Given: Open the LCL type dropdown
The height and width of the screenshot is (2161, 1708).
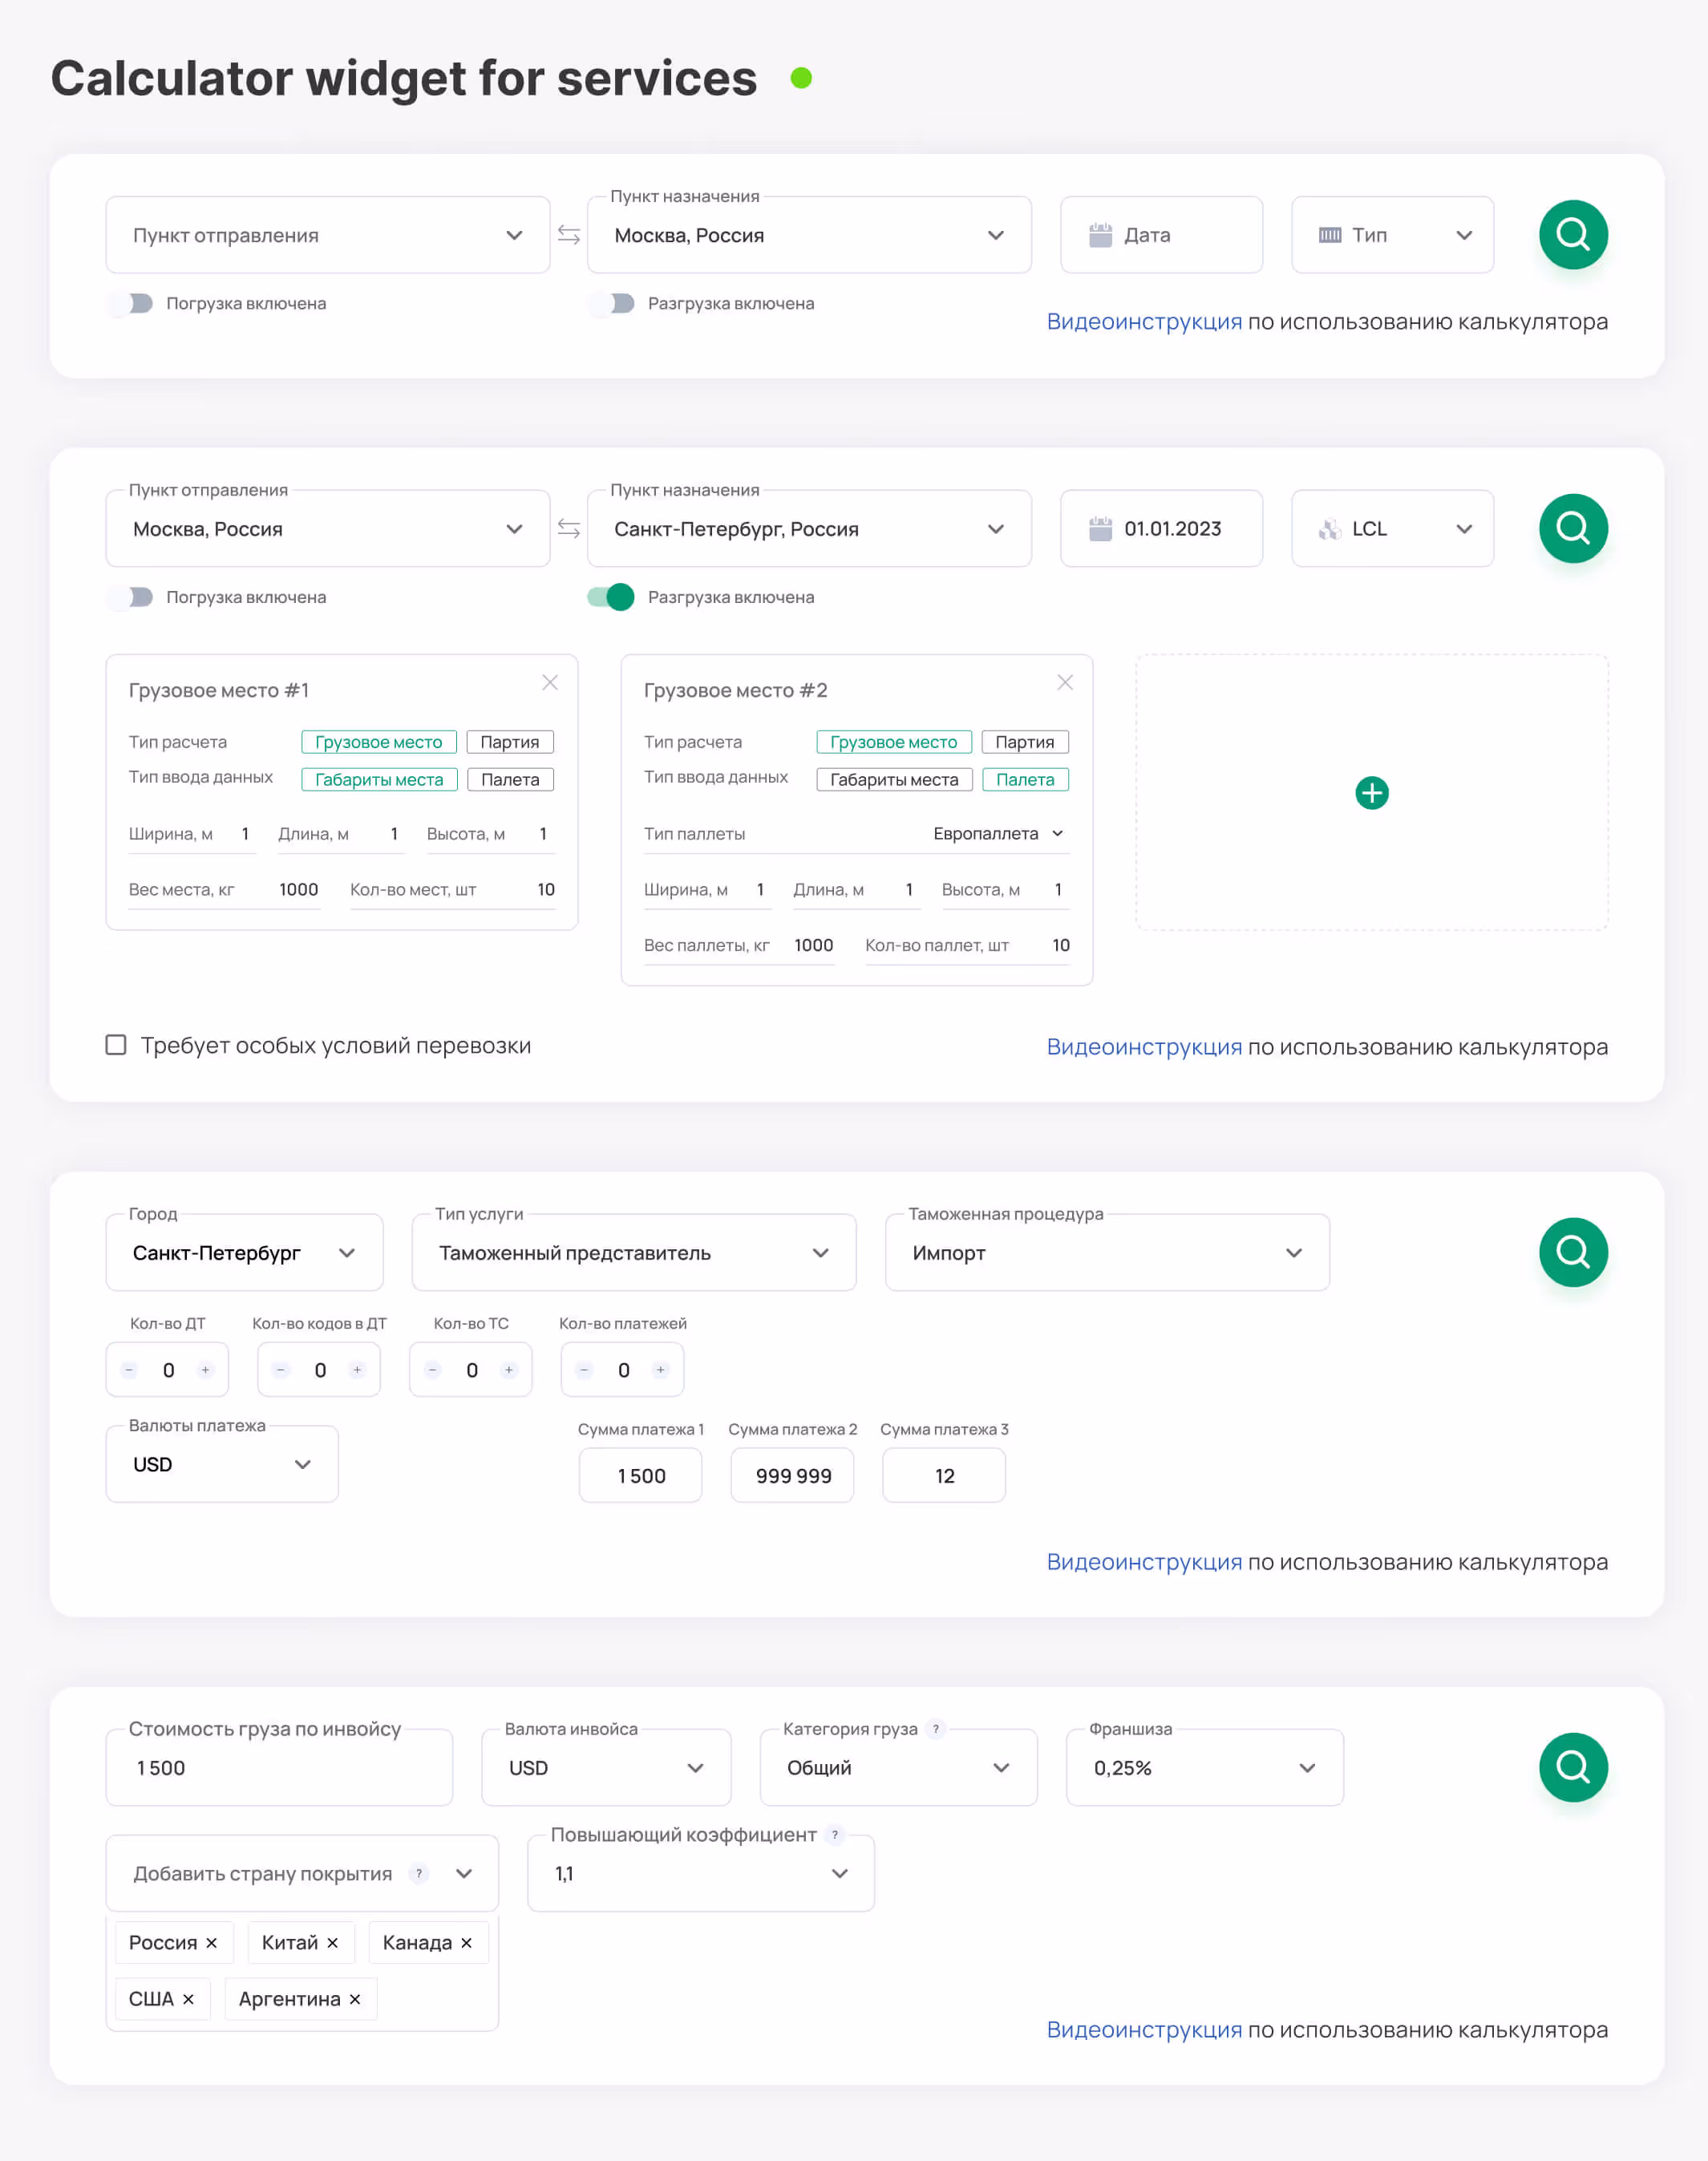Looking at the screenshot, I should [x=1391, y=528].
